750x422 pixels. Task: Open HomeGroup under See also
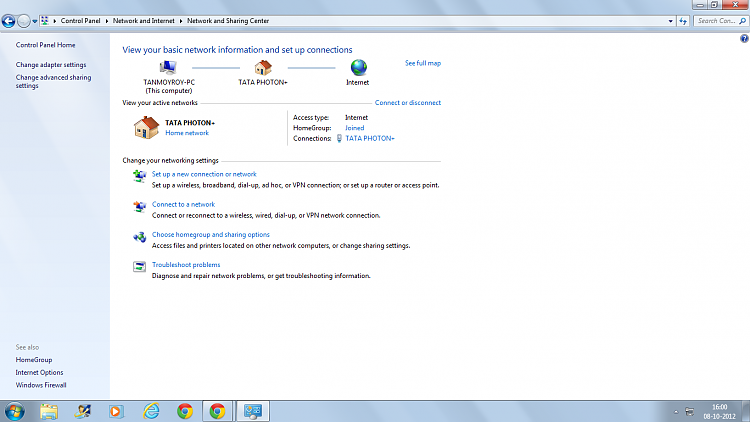[33, 360]
